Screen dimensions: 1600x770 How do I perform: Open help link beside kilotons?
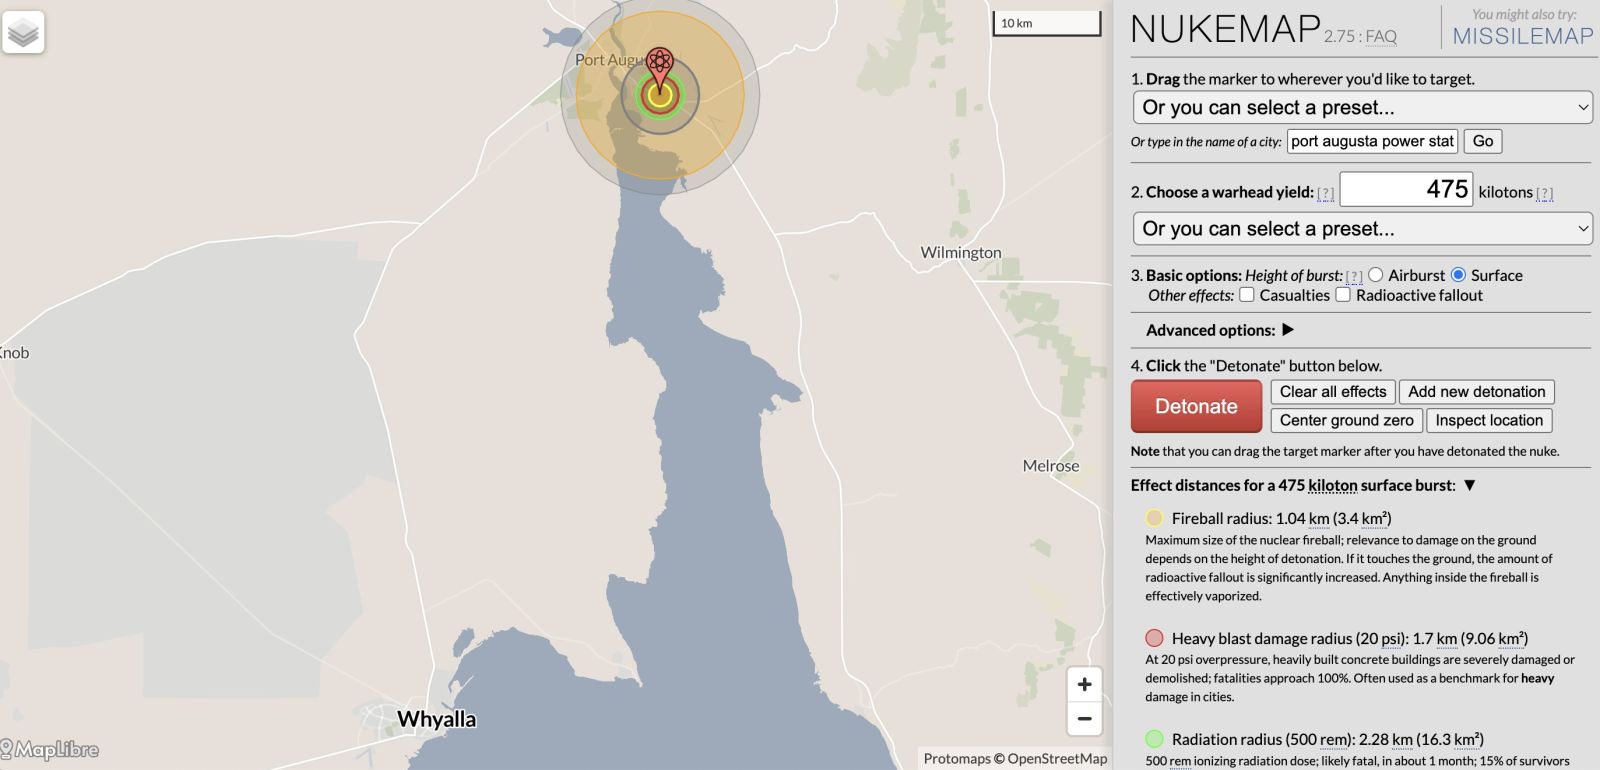click(1545, 193)
